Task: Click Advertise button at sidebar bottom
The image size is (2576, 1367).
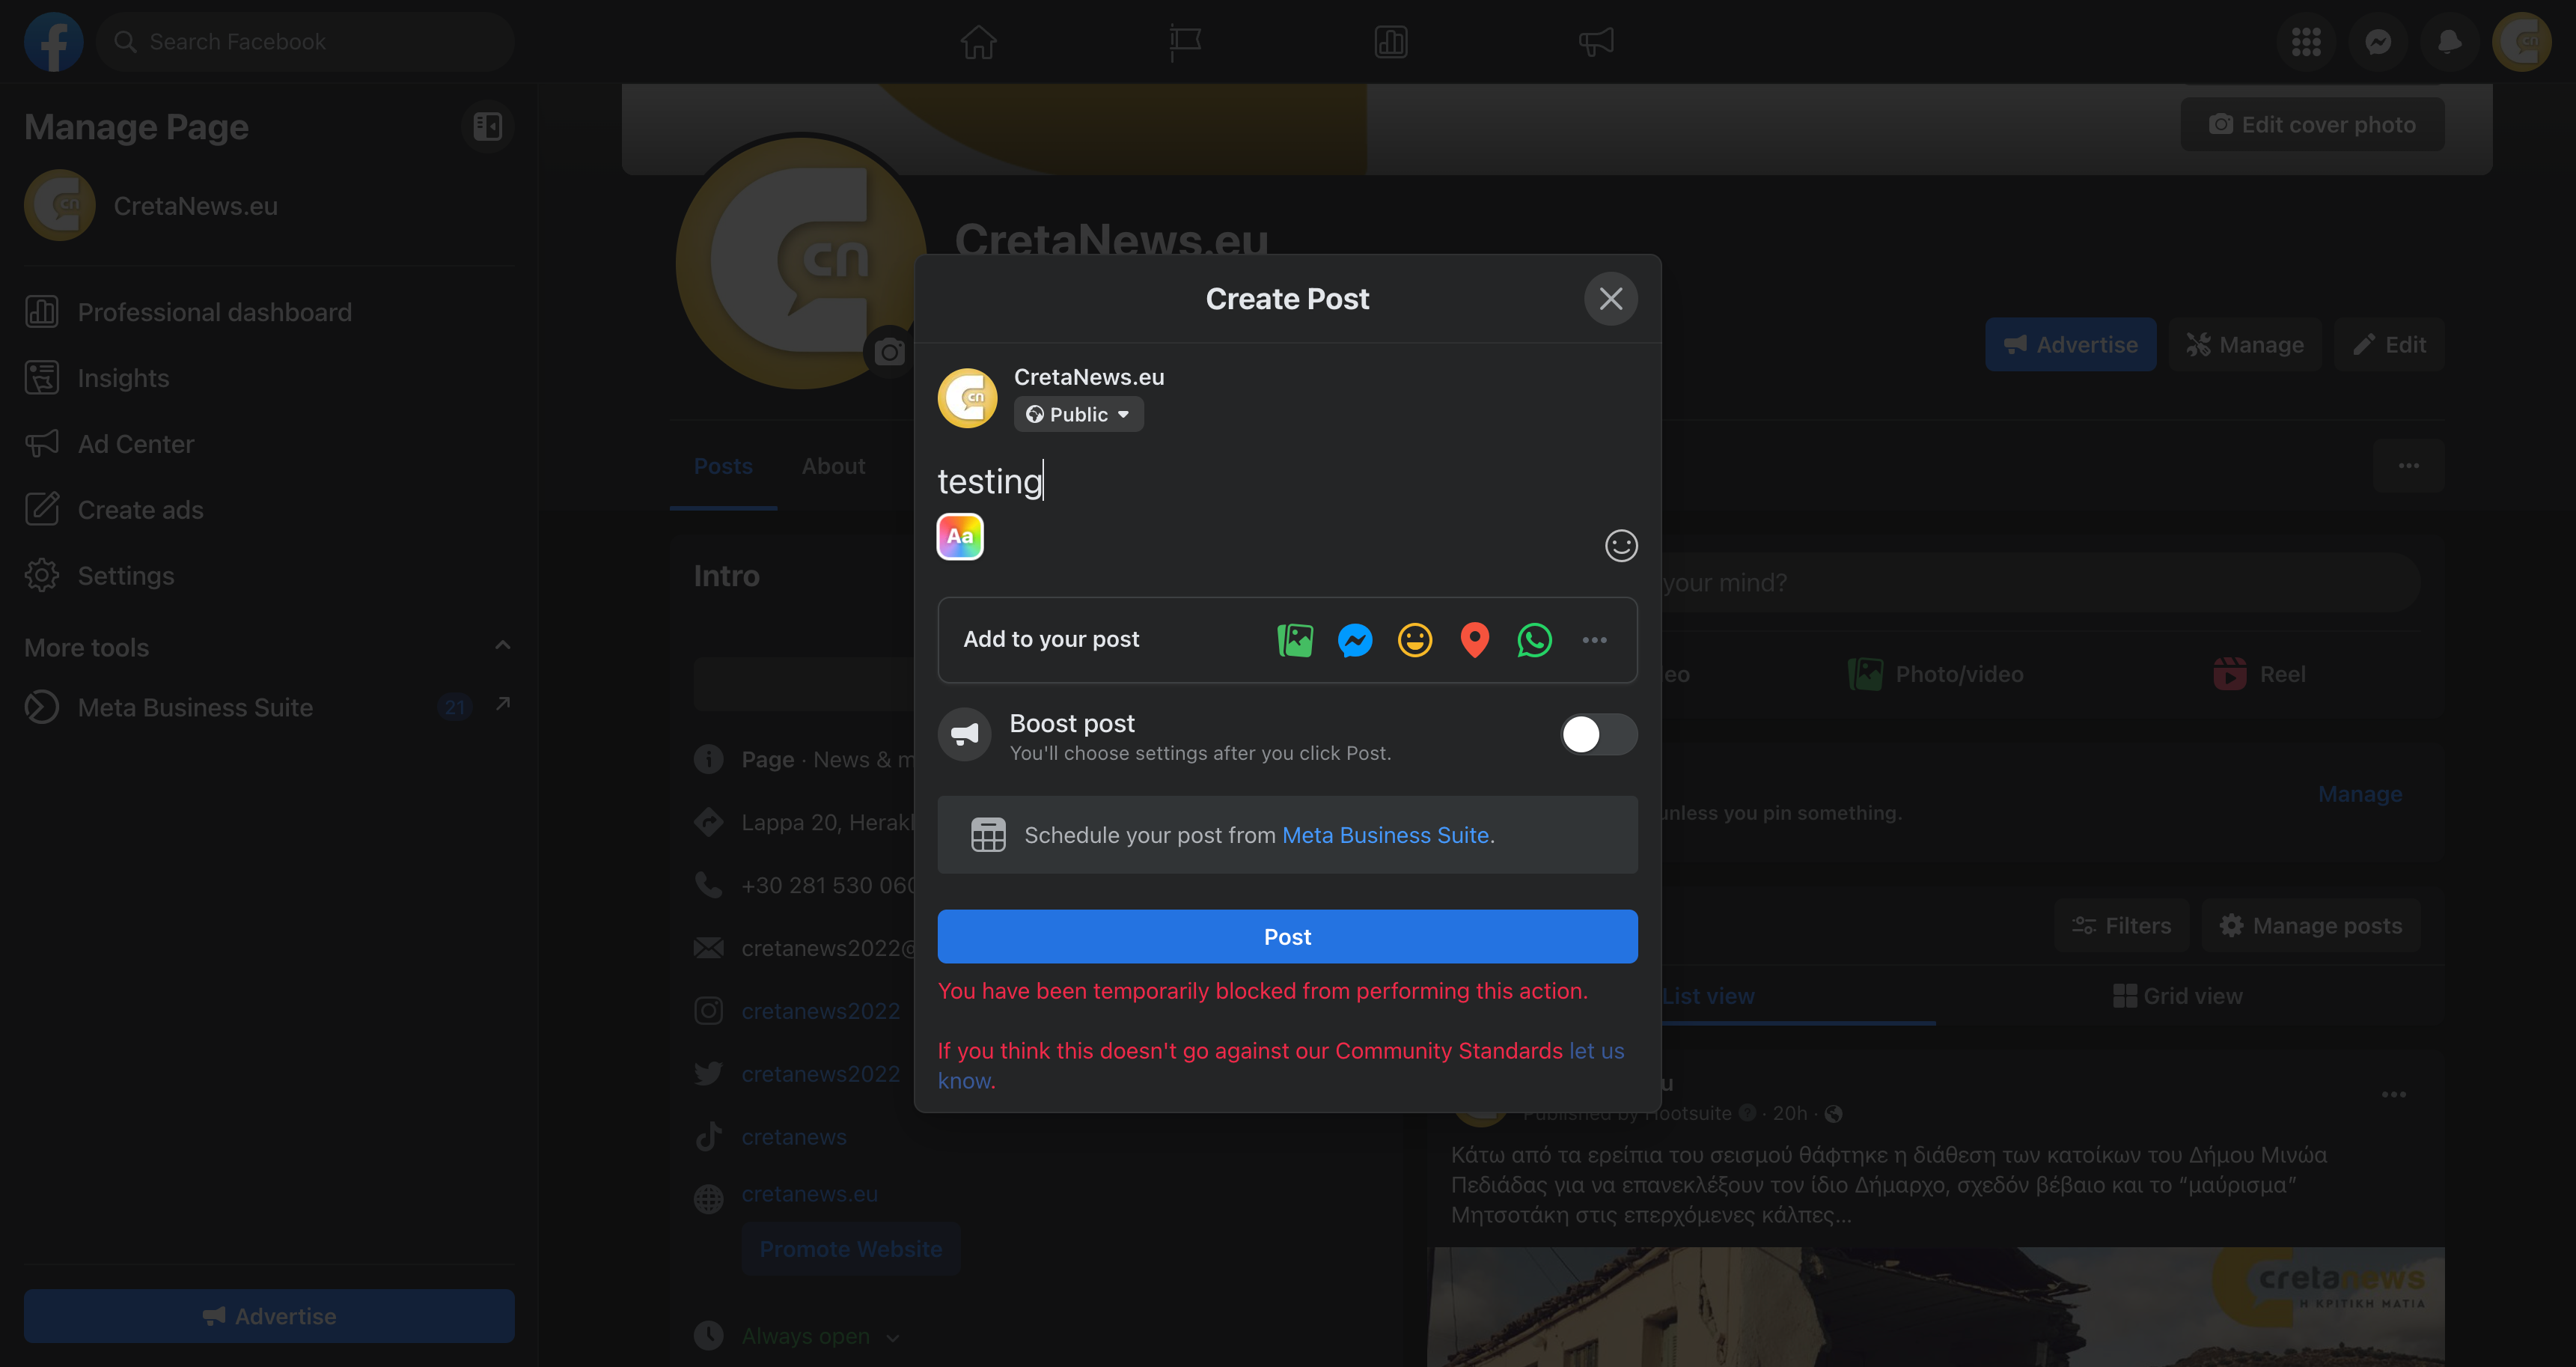Action: [269, 1316]
